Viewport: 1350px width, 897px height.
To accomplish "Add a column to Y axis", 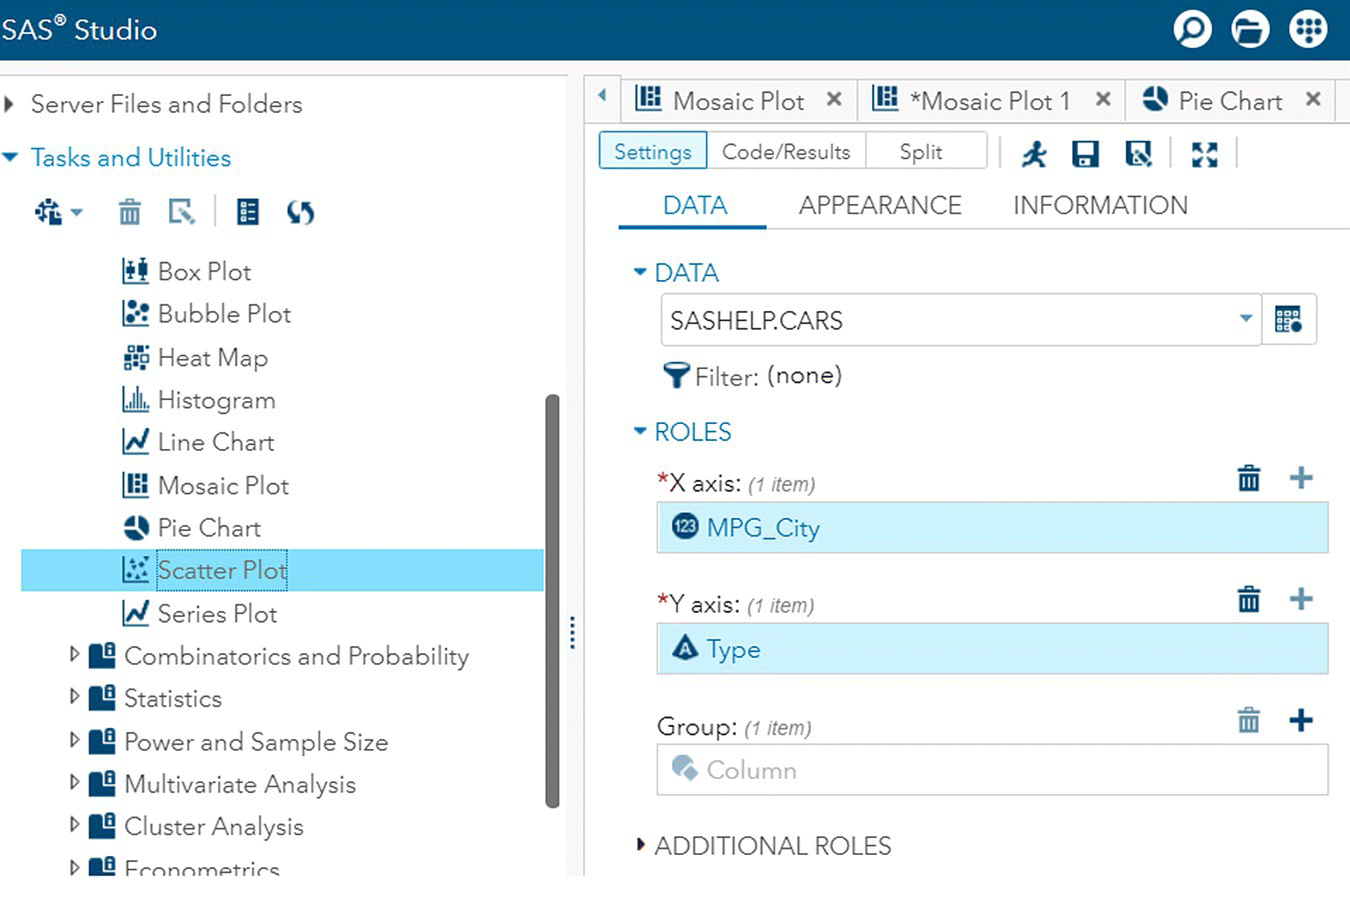I will click(1301, 599).
